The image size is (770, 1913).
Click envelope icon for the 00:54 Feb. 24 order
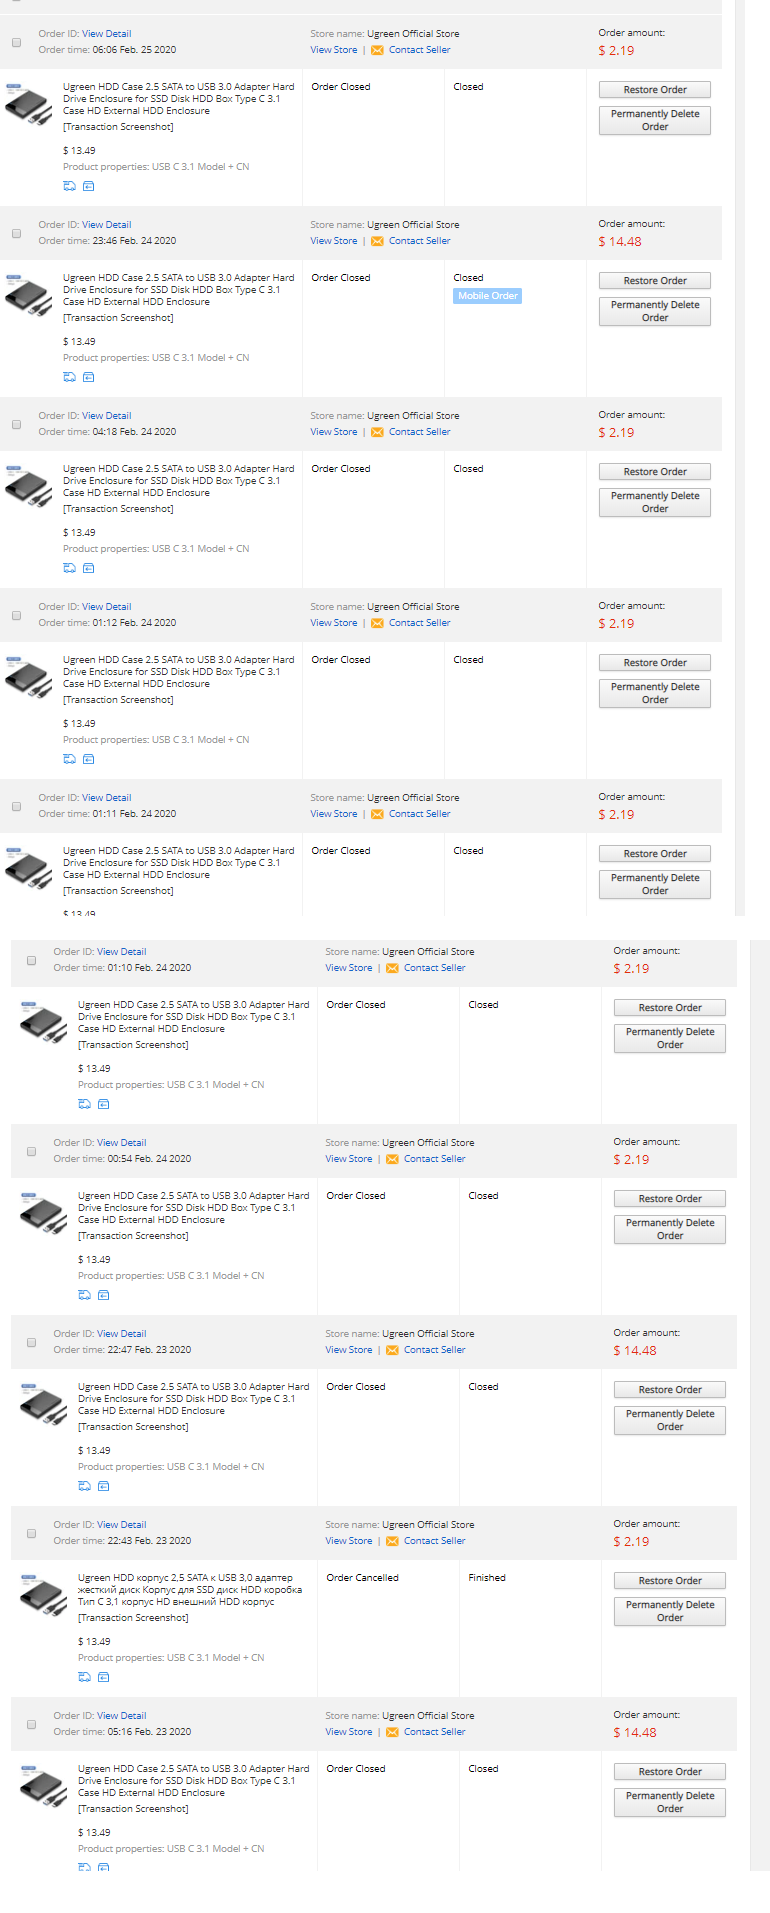tap(392, 1159)
